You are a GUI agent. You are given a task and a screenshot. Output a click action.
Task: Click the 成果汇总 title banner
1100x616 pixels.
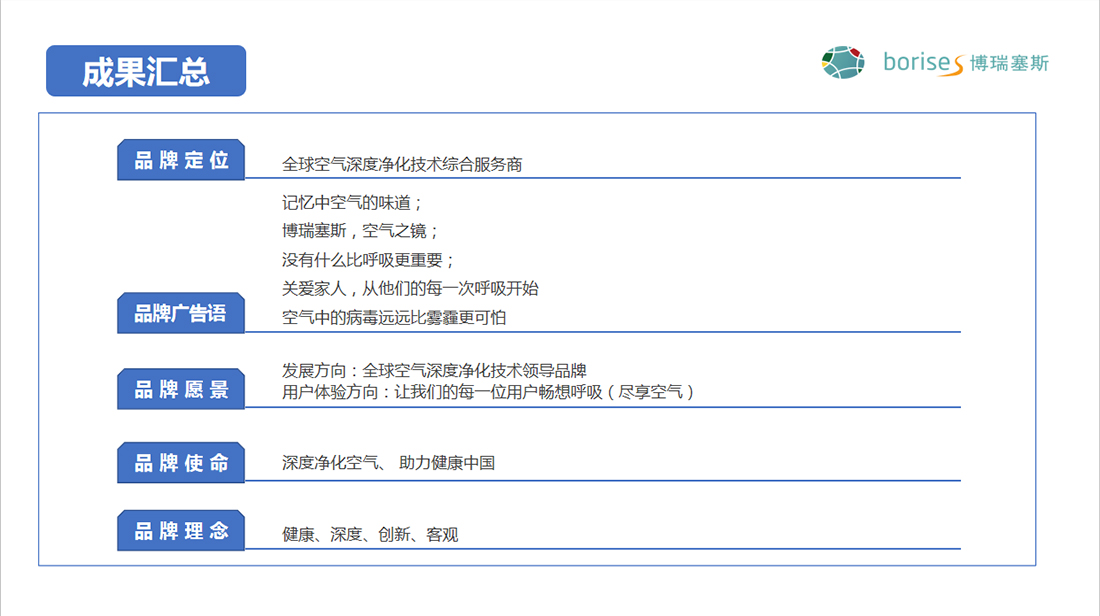pos(146,71)
